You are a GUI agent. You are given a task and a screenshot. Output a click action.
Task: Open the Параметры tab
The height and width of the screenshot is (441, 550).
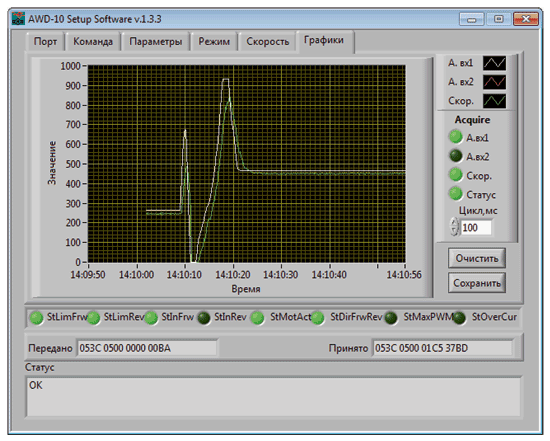tap(155, 42)
